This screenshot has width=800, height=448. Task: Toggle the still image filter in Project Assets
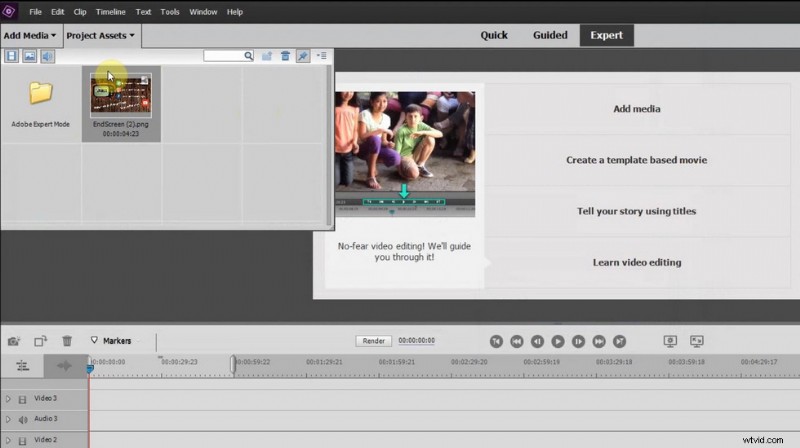coord(30,56)
